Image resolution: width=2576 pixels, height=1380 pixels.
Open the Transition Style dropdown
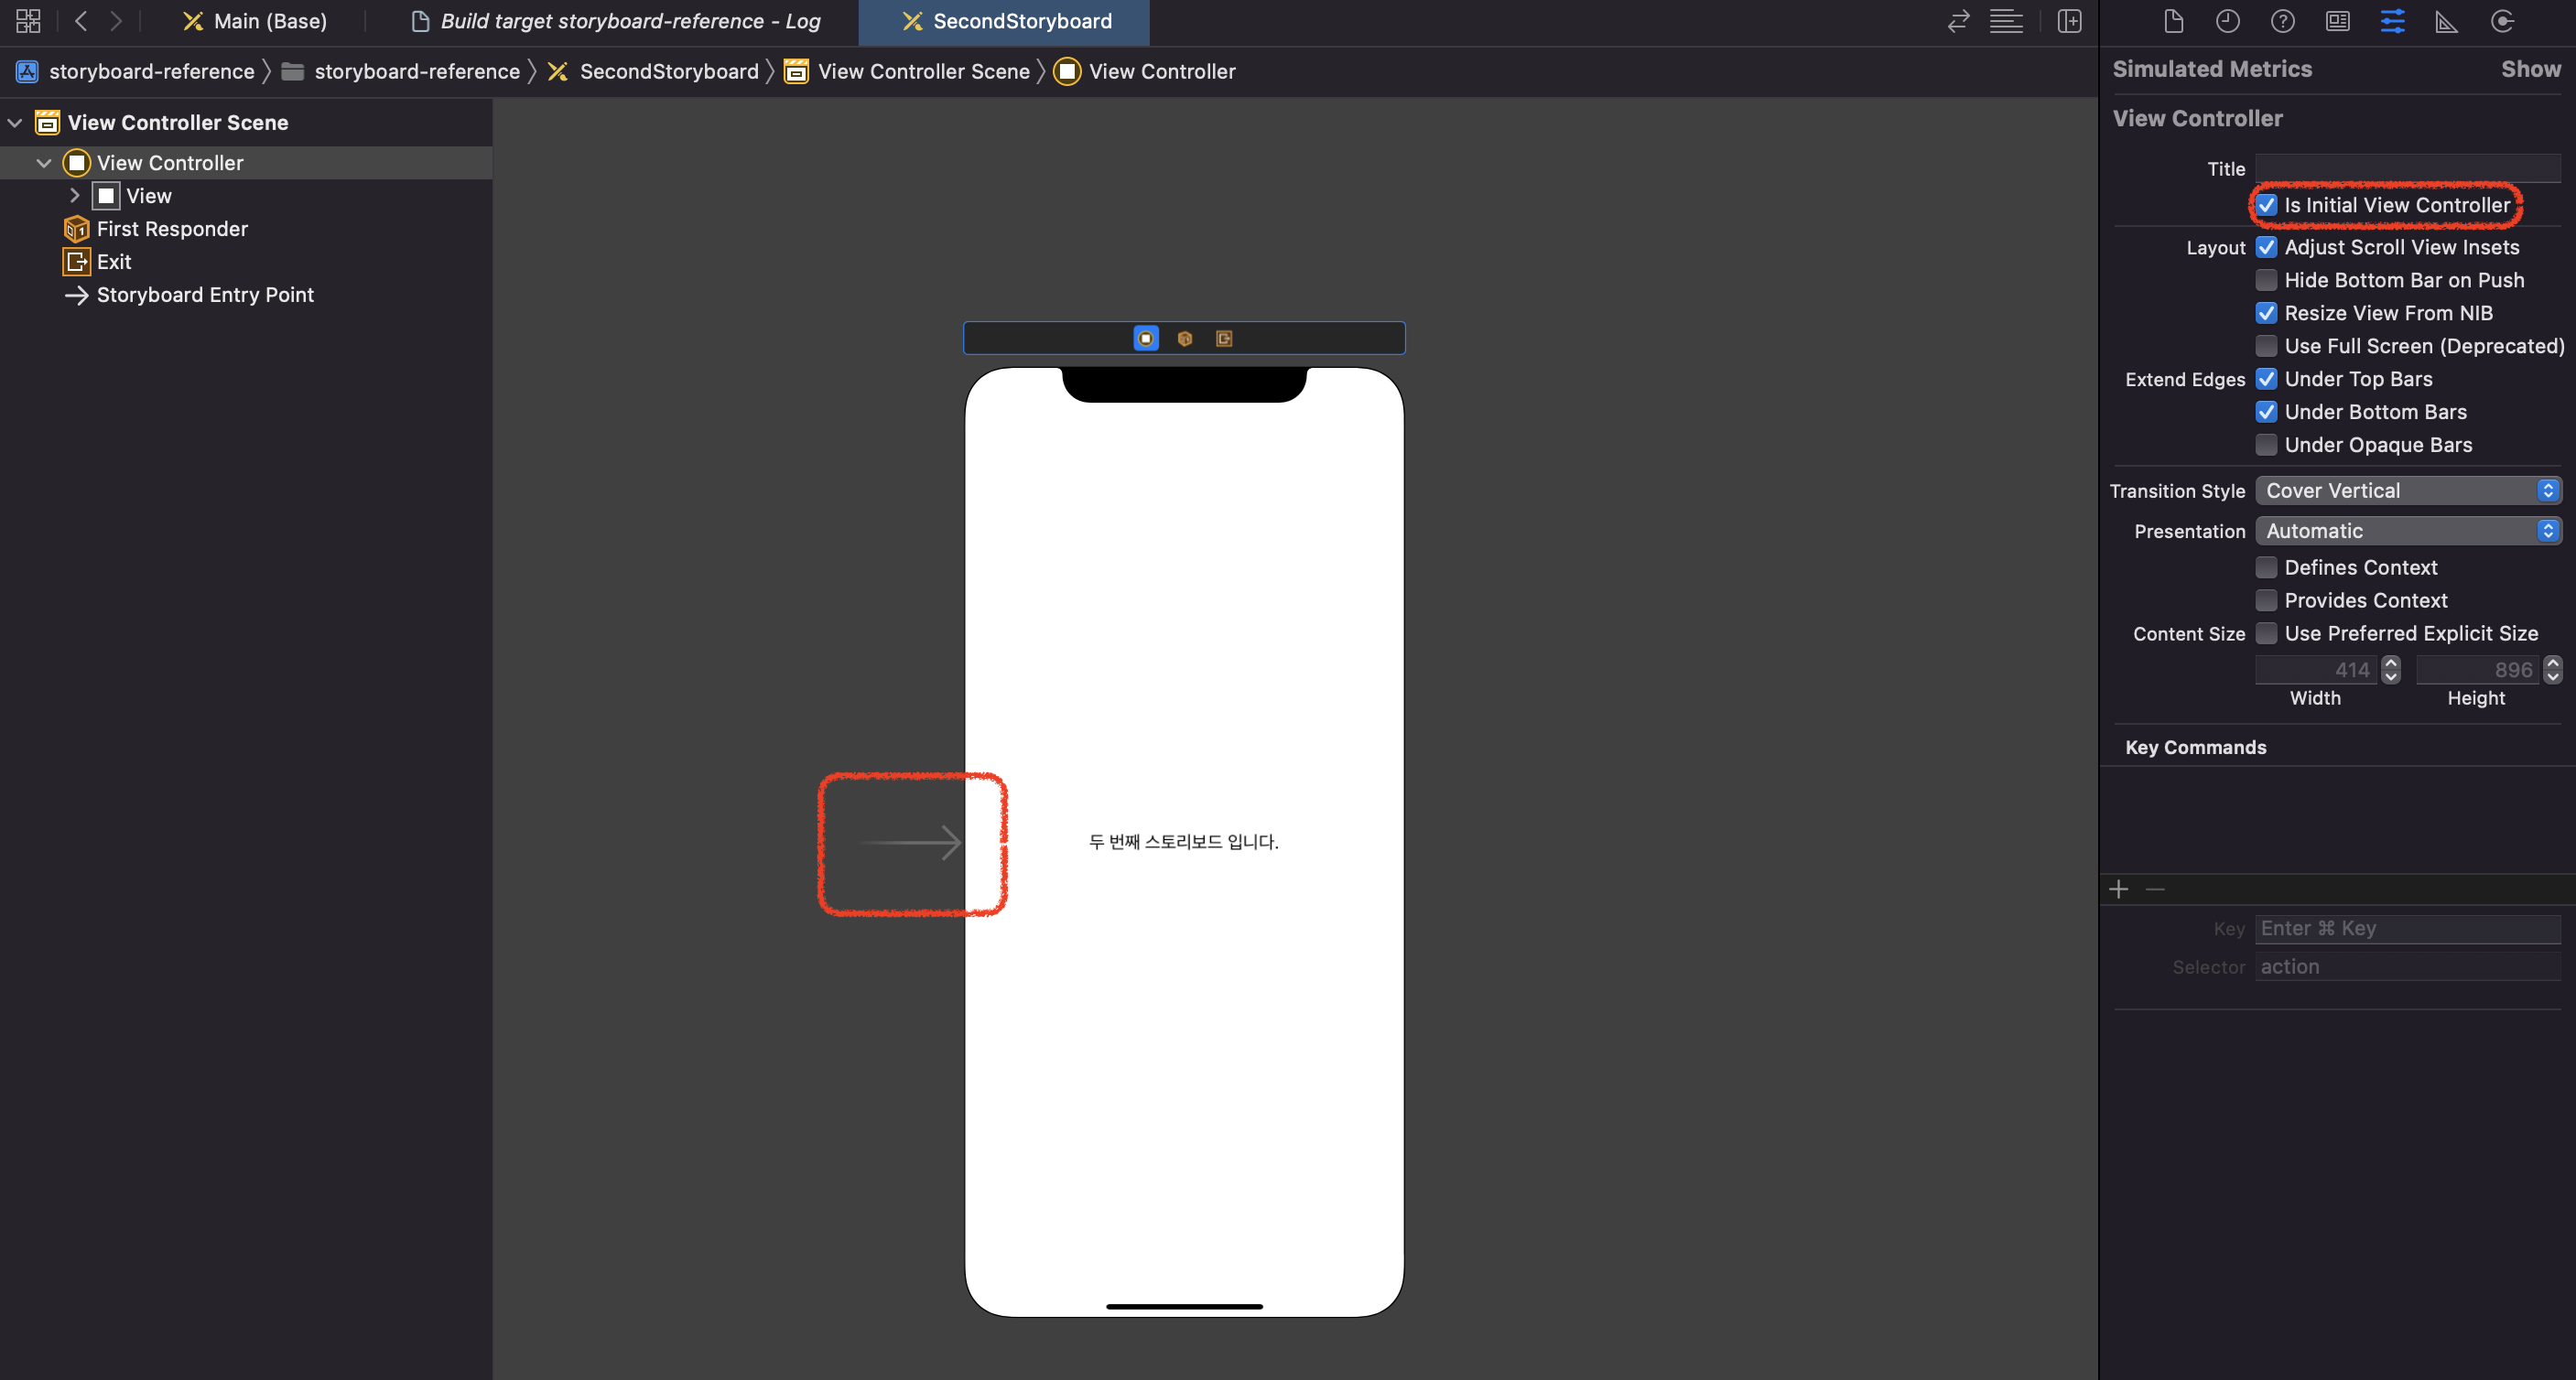point(2408,491)
